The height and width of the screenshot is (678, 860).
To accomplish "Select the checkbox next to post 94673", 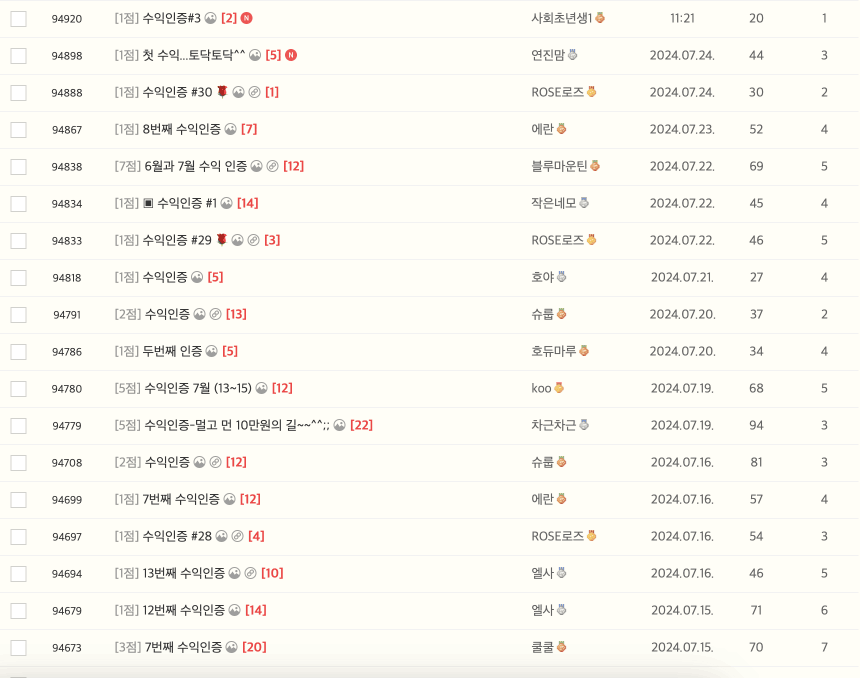I will pyautogui.click(x=17, y=647).
